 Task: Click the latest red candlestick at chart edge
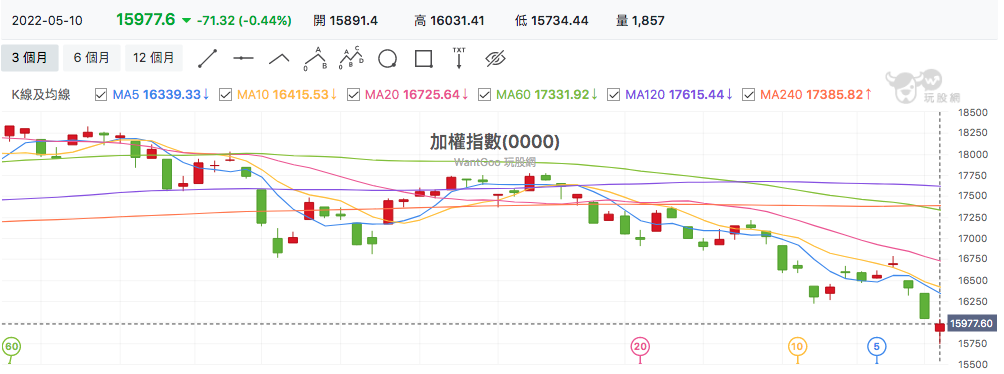pos(940,327)
